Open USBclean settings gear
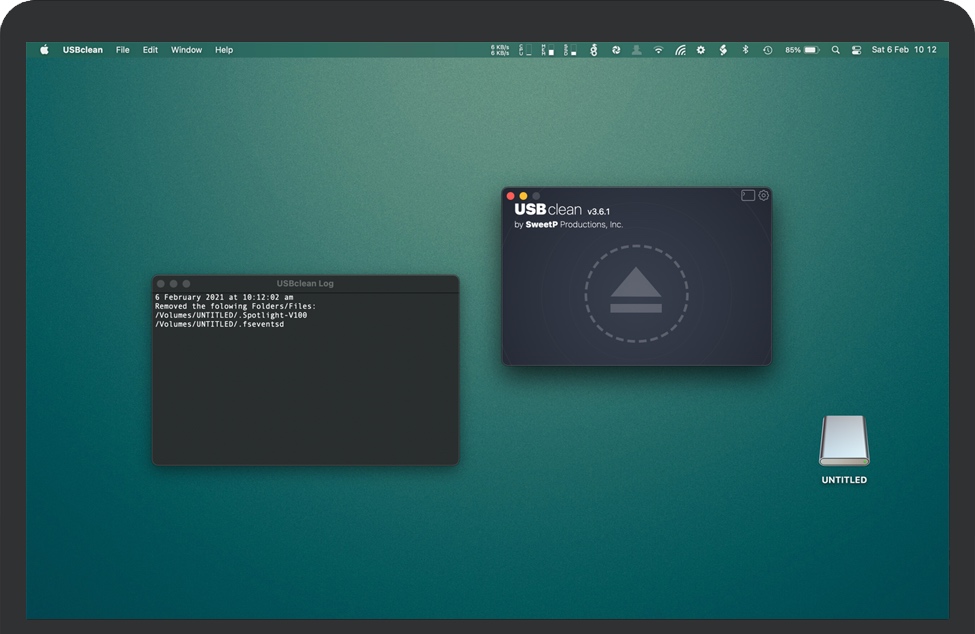 pyautogui.click(x=764, y=196)
